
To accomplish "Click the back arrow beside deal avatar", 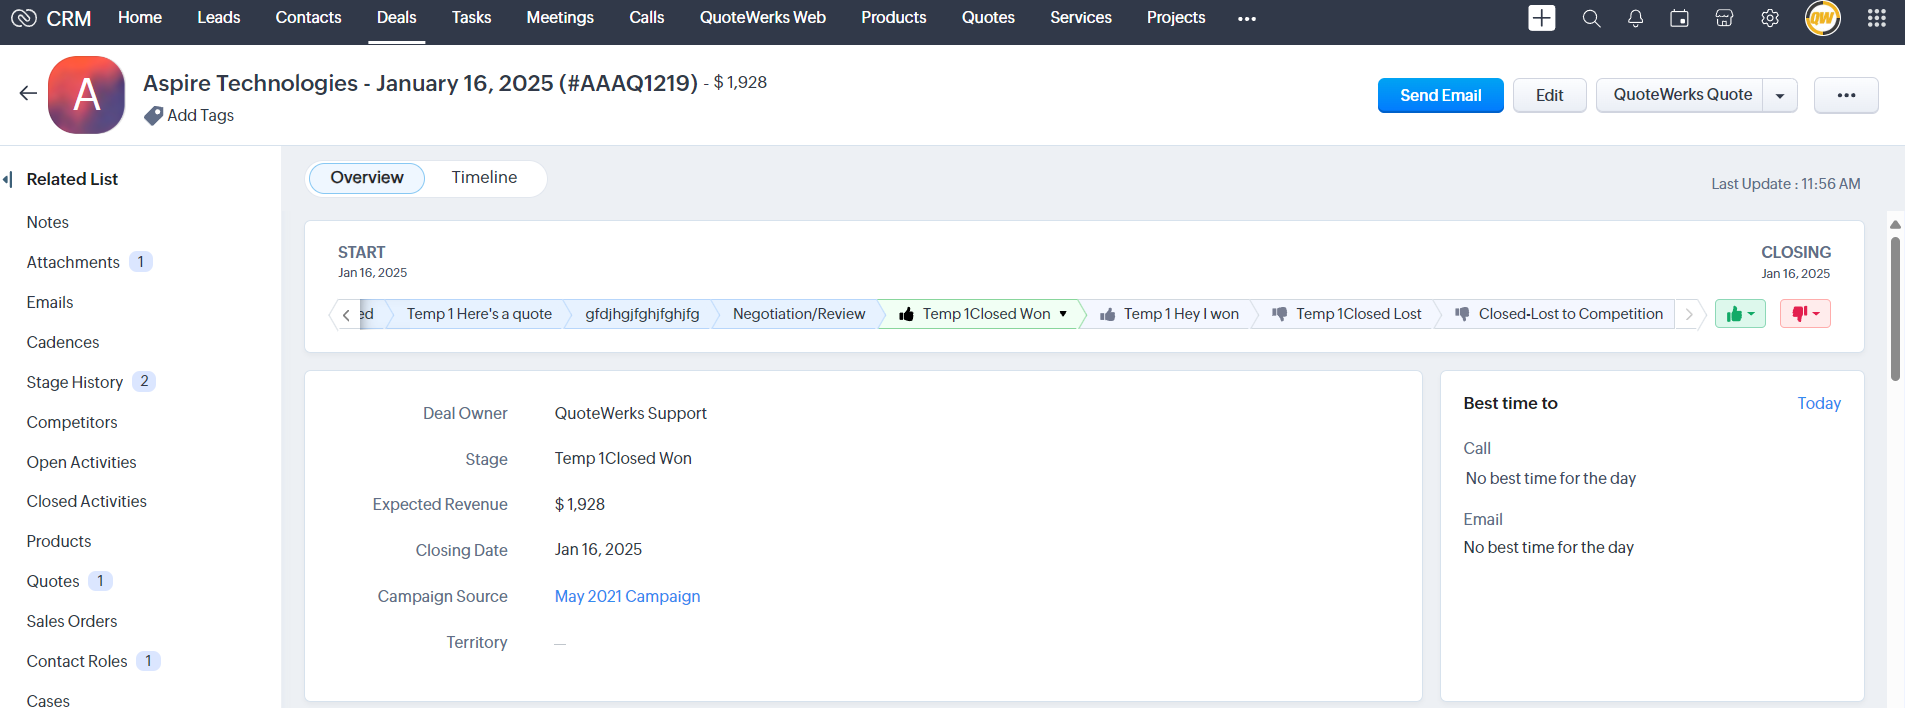I will pyautogui.click(x=28, y=94).
